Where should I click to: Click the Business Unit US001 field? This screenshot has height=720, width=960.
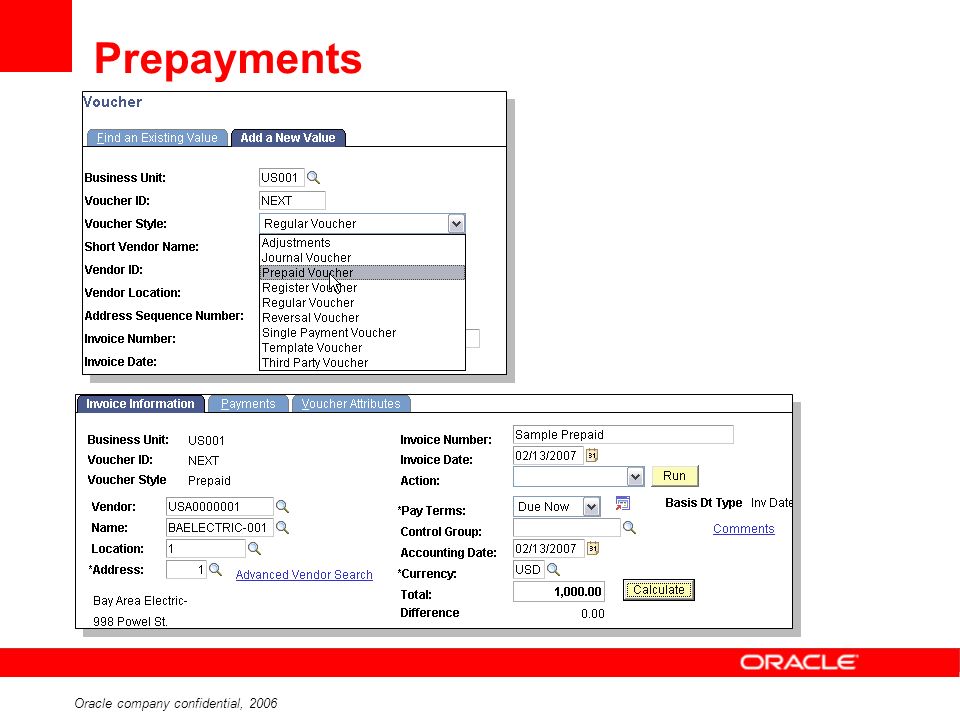click(282, 178)
